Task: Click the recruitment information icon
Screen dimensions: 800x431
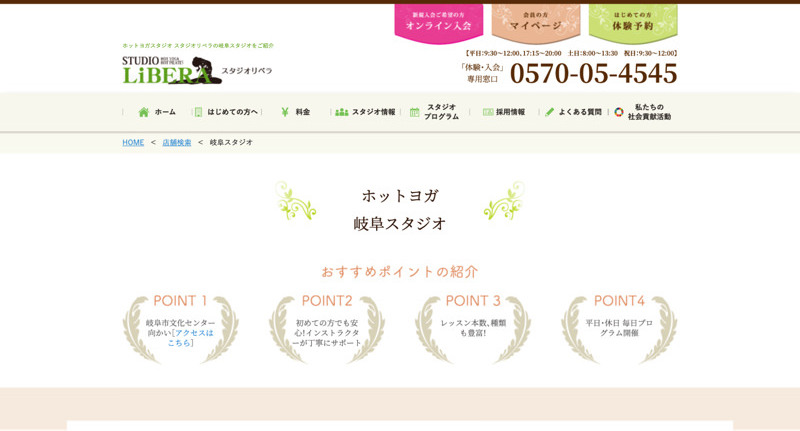Action: pos(488,112)
